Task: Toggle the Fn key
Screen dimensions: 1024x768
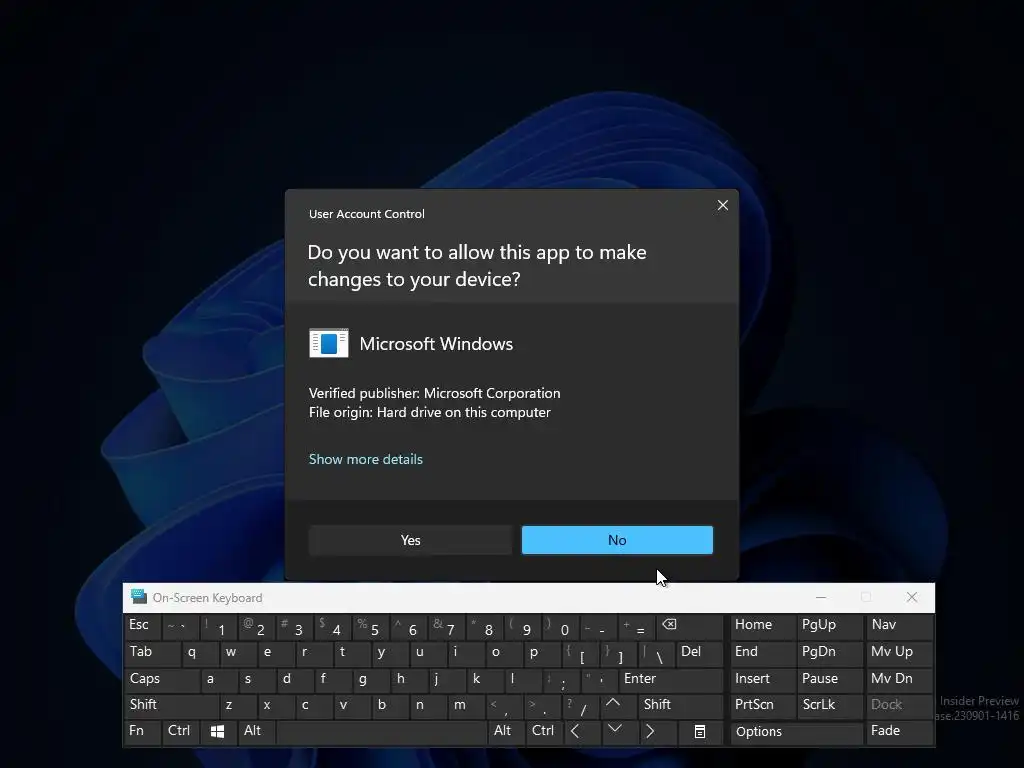Action: pos(142,731)
